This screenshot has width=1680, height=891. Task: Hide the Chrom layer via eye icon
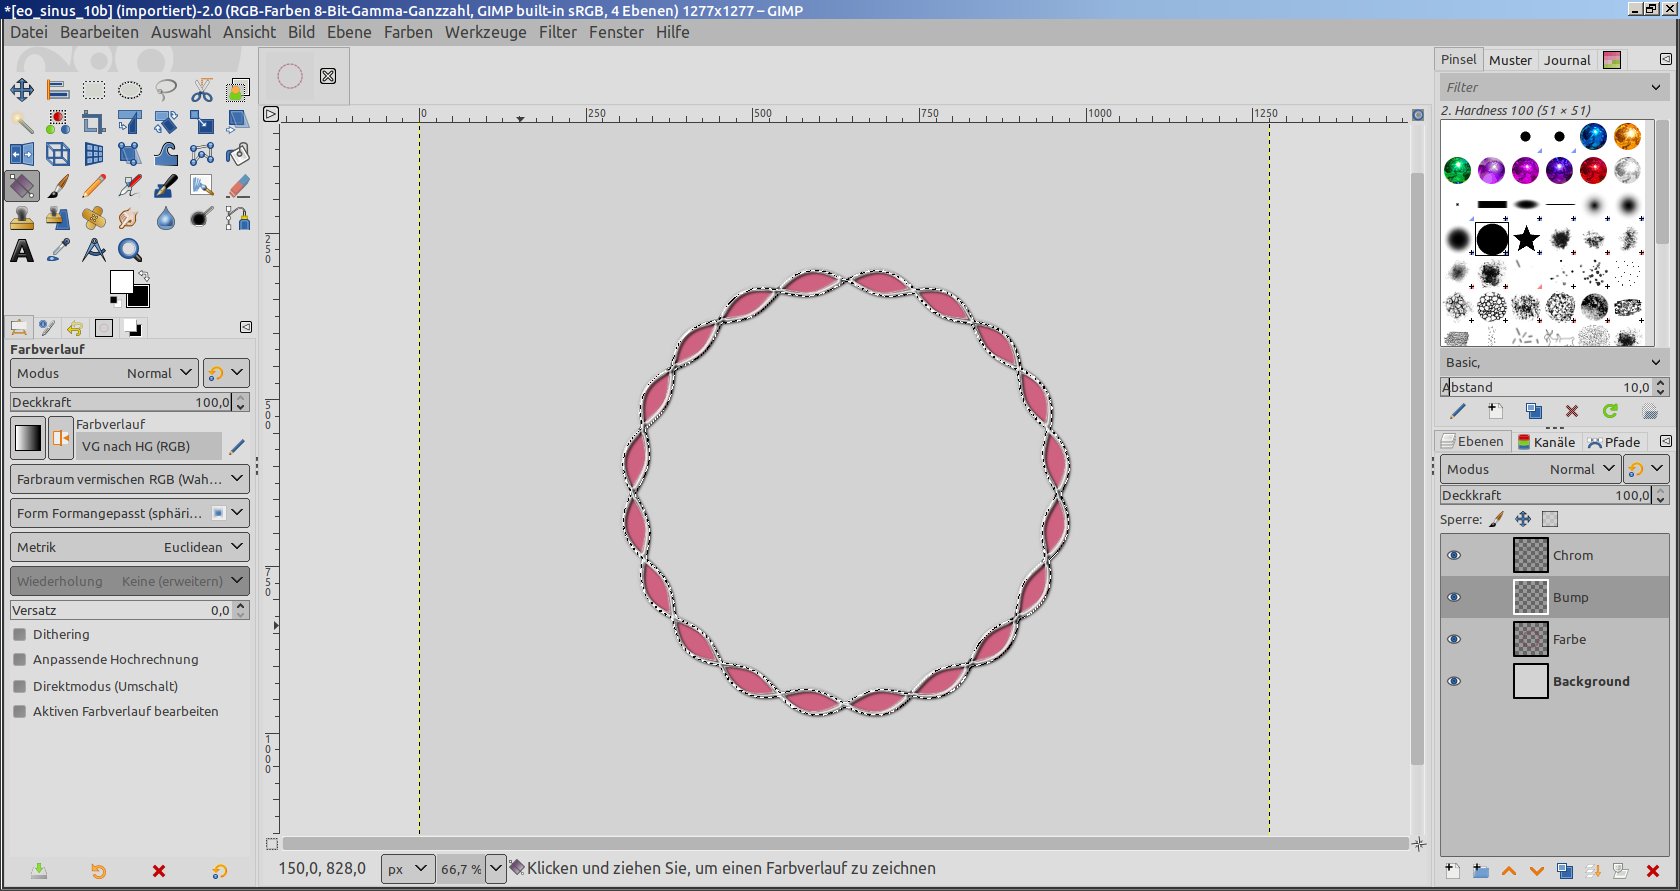pos(1454,556)
